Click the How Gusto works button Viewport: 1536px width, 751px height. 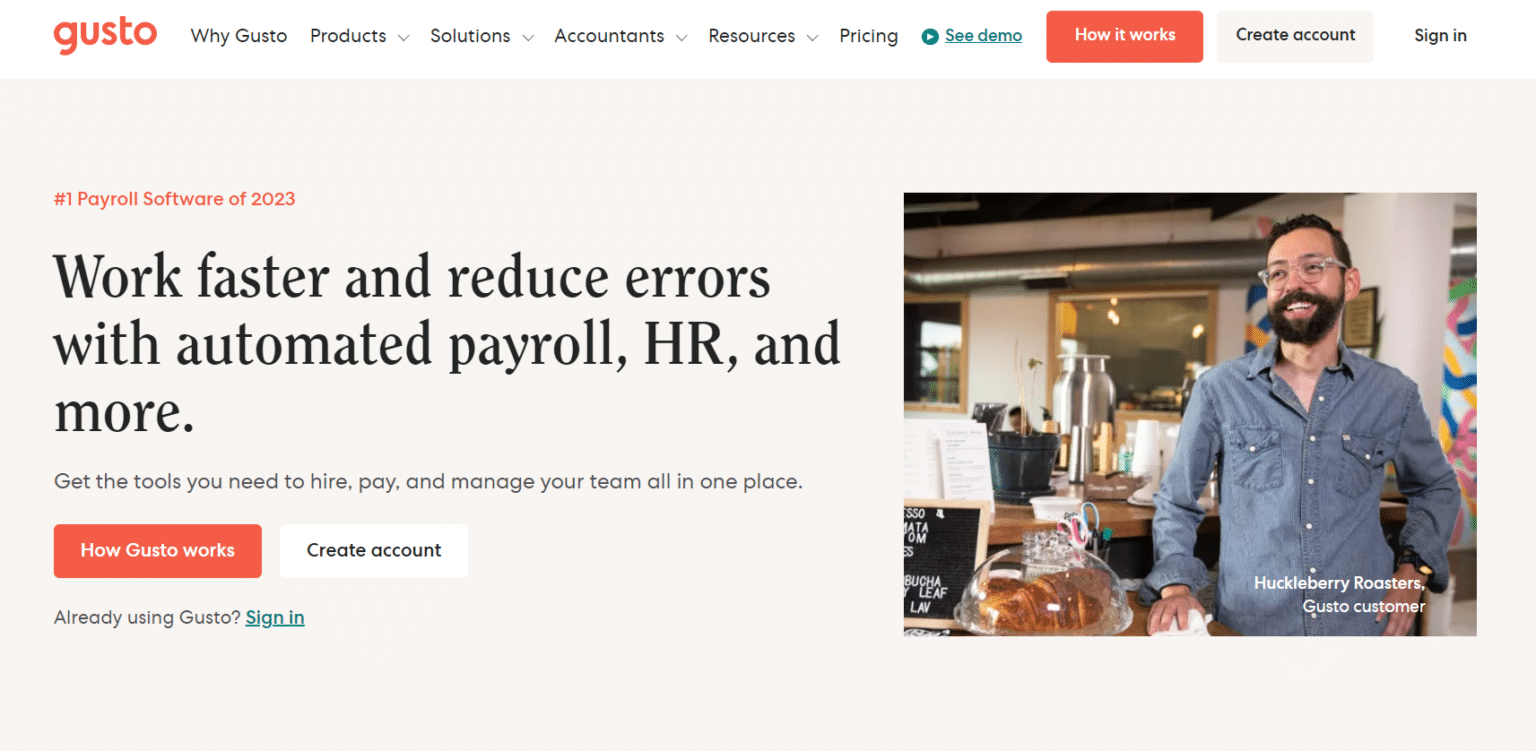click(158, 551)
